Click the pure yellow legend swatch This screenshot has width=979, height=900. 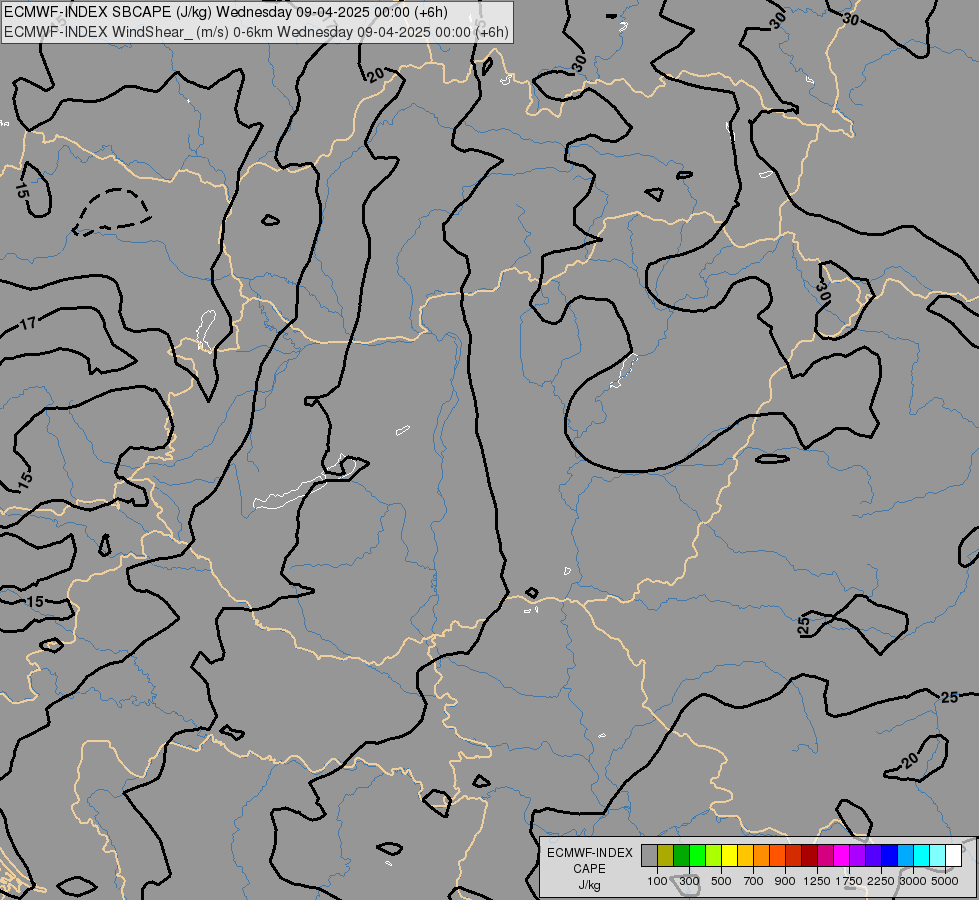pos(729,856)
